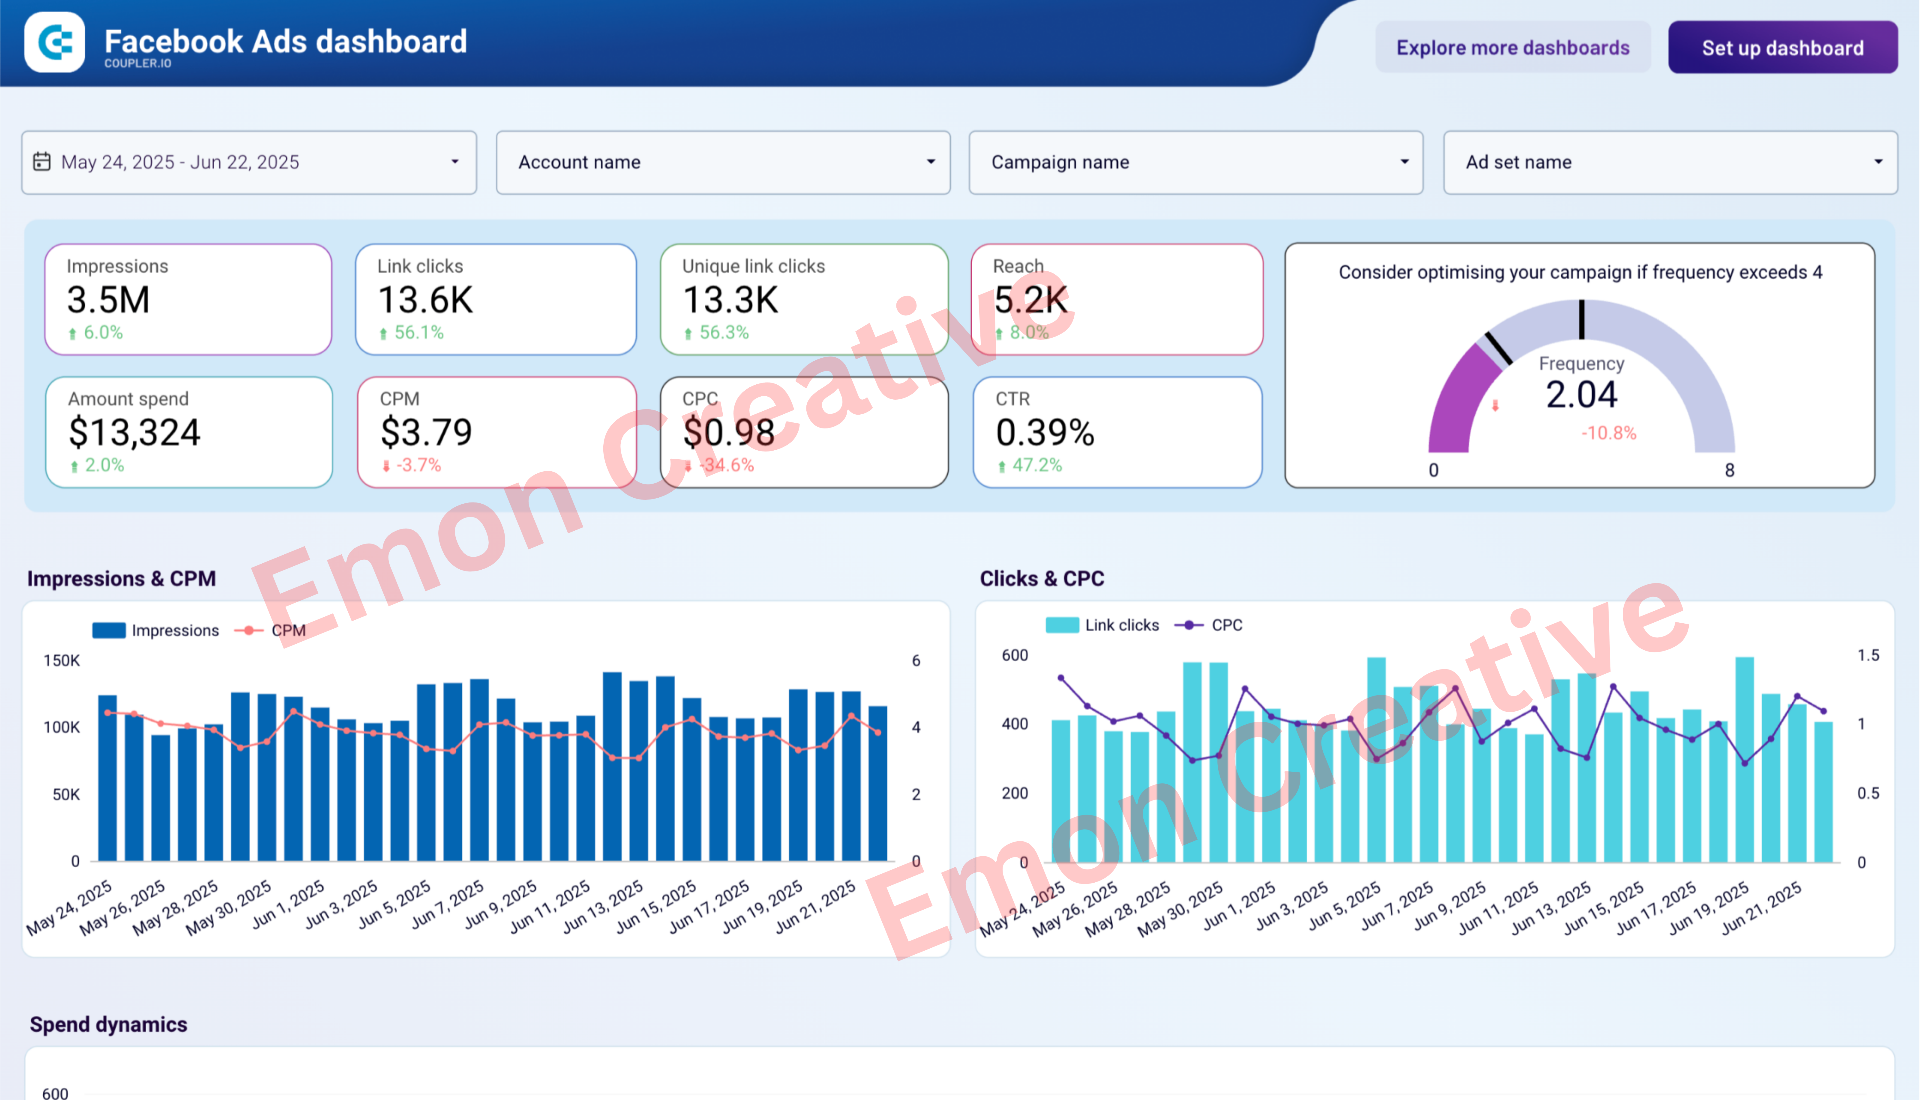Screen dimensions: 1920x1100
Task: Click the Frequency 2.04 gauge value
Action: (1581, 395)
